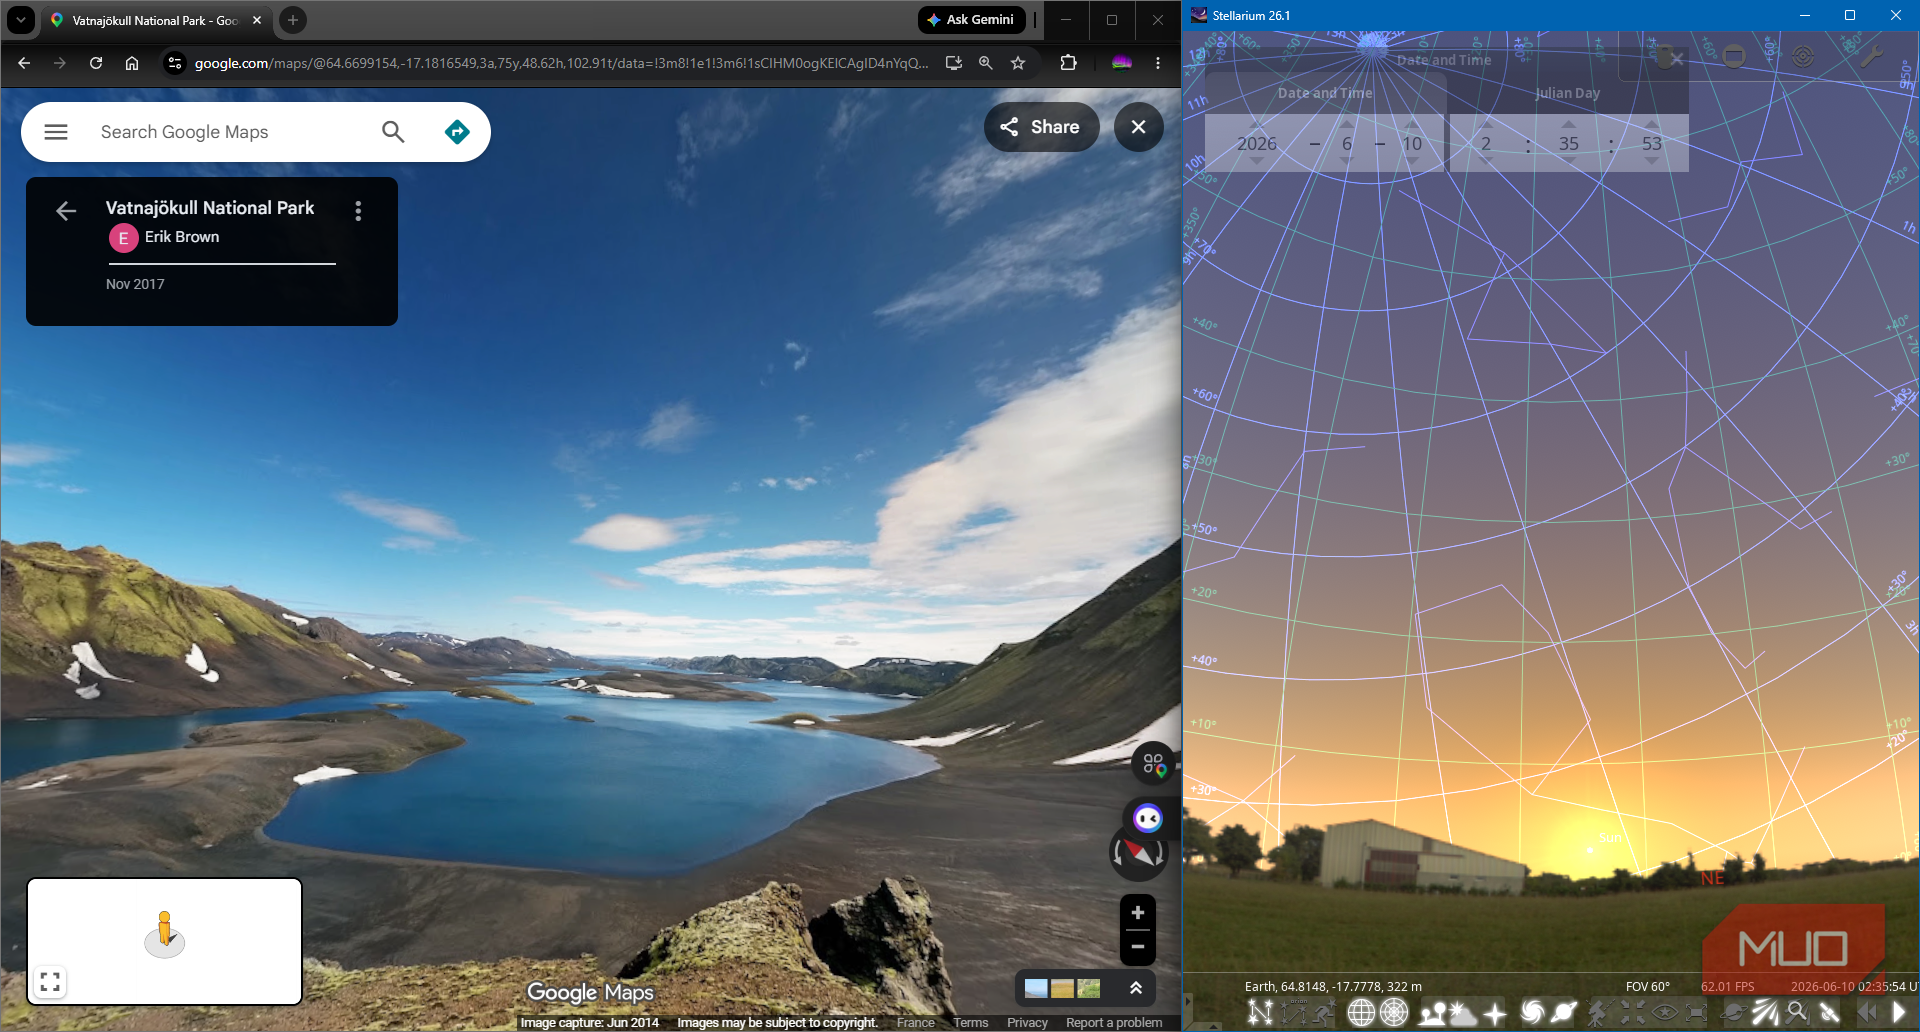Decrement the year 2026 spinner
The image size is (1920, 1032).
[1256, 161]
